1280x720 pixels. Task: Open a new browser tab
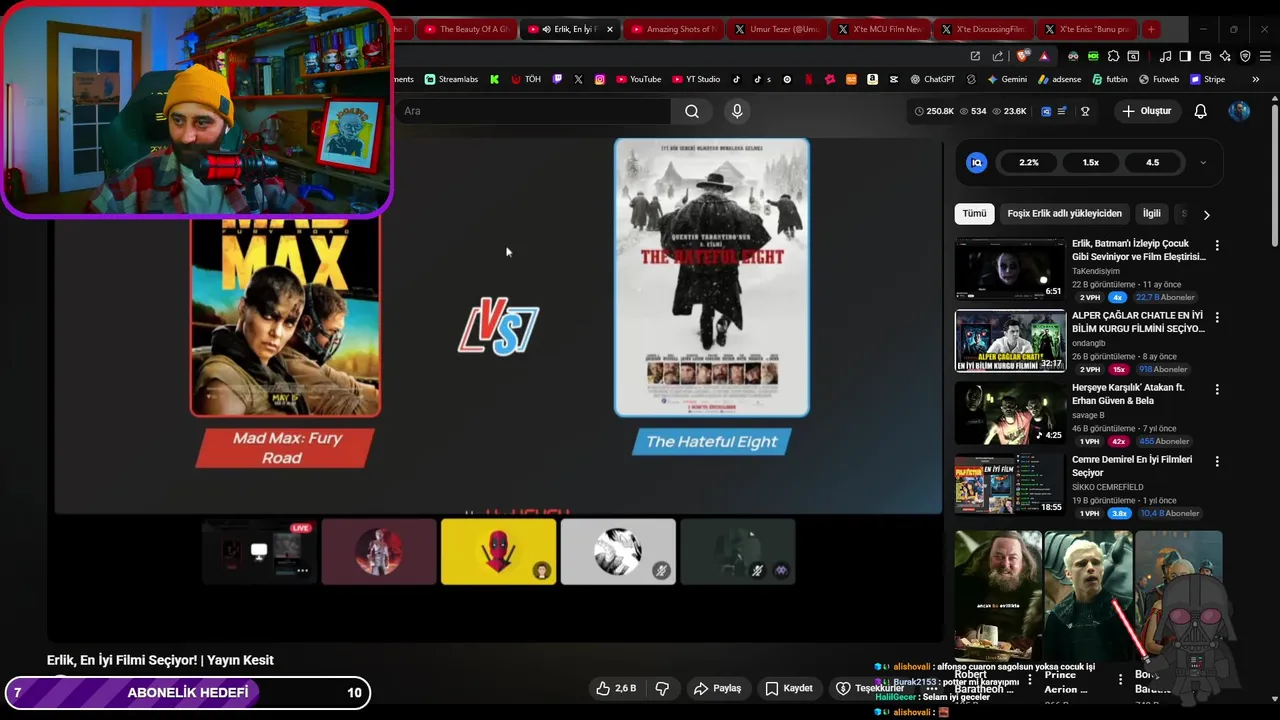click(1151, 29)
